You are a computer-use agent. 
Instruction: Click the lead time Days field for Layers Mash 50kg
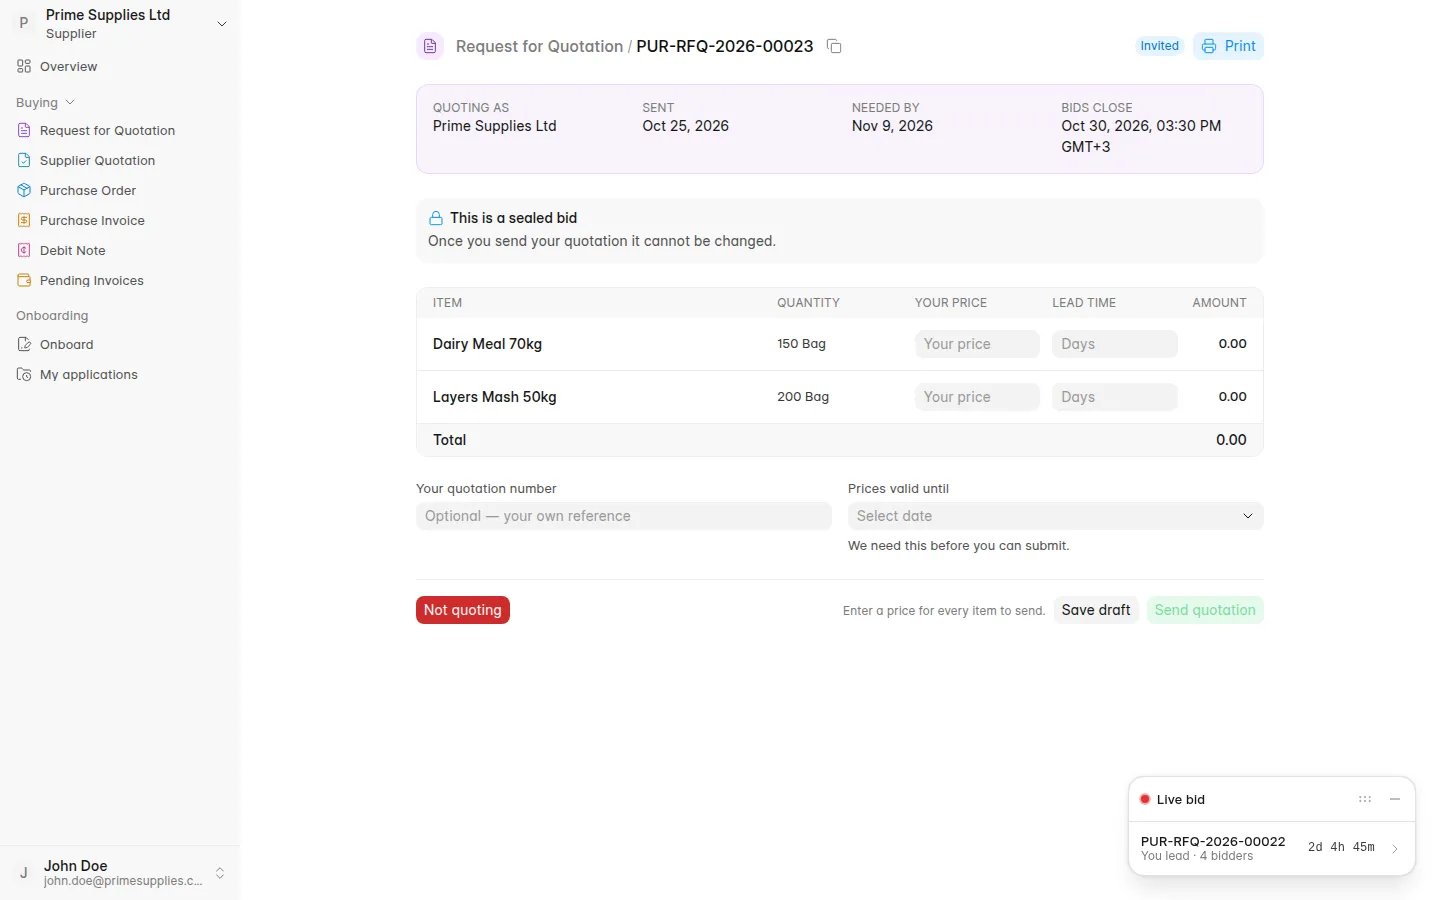1114,397
